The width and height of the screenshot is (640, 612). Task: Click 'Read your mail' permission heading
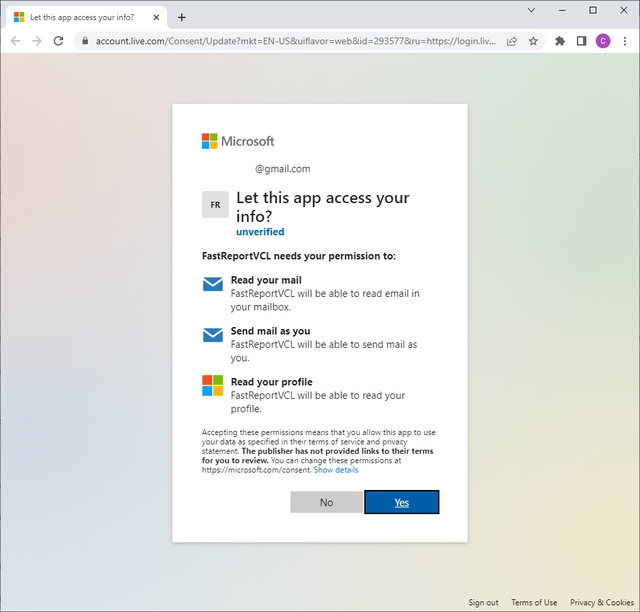[266, 280]
